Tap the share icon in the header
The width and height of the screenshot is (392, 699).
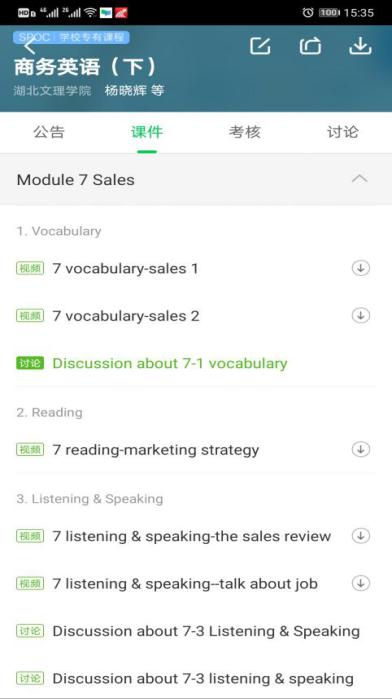click(310, 45)
